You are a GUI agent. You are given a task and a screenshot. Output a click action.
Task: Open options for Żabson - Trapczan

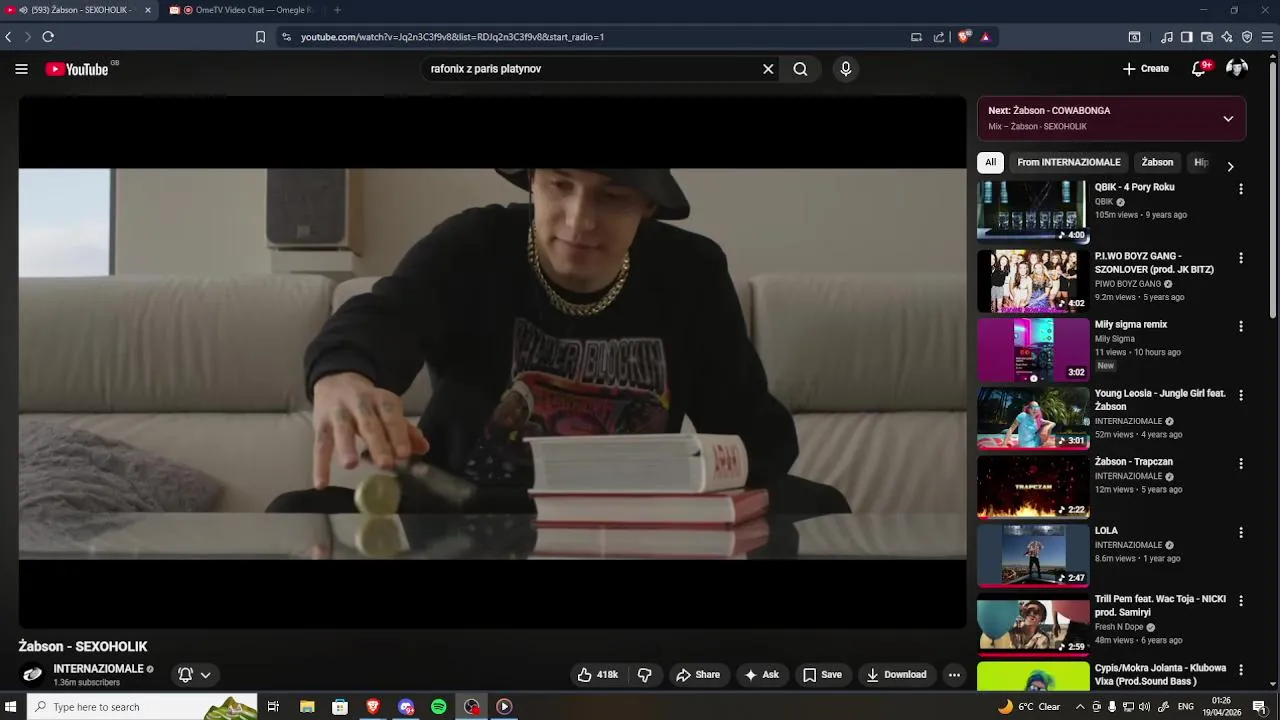point(1241,464)
